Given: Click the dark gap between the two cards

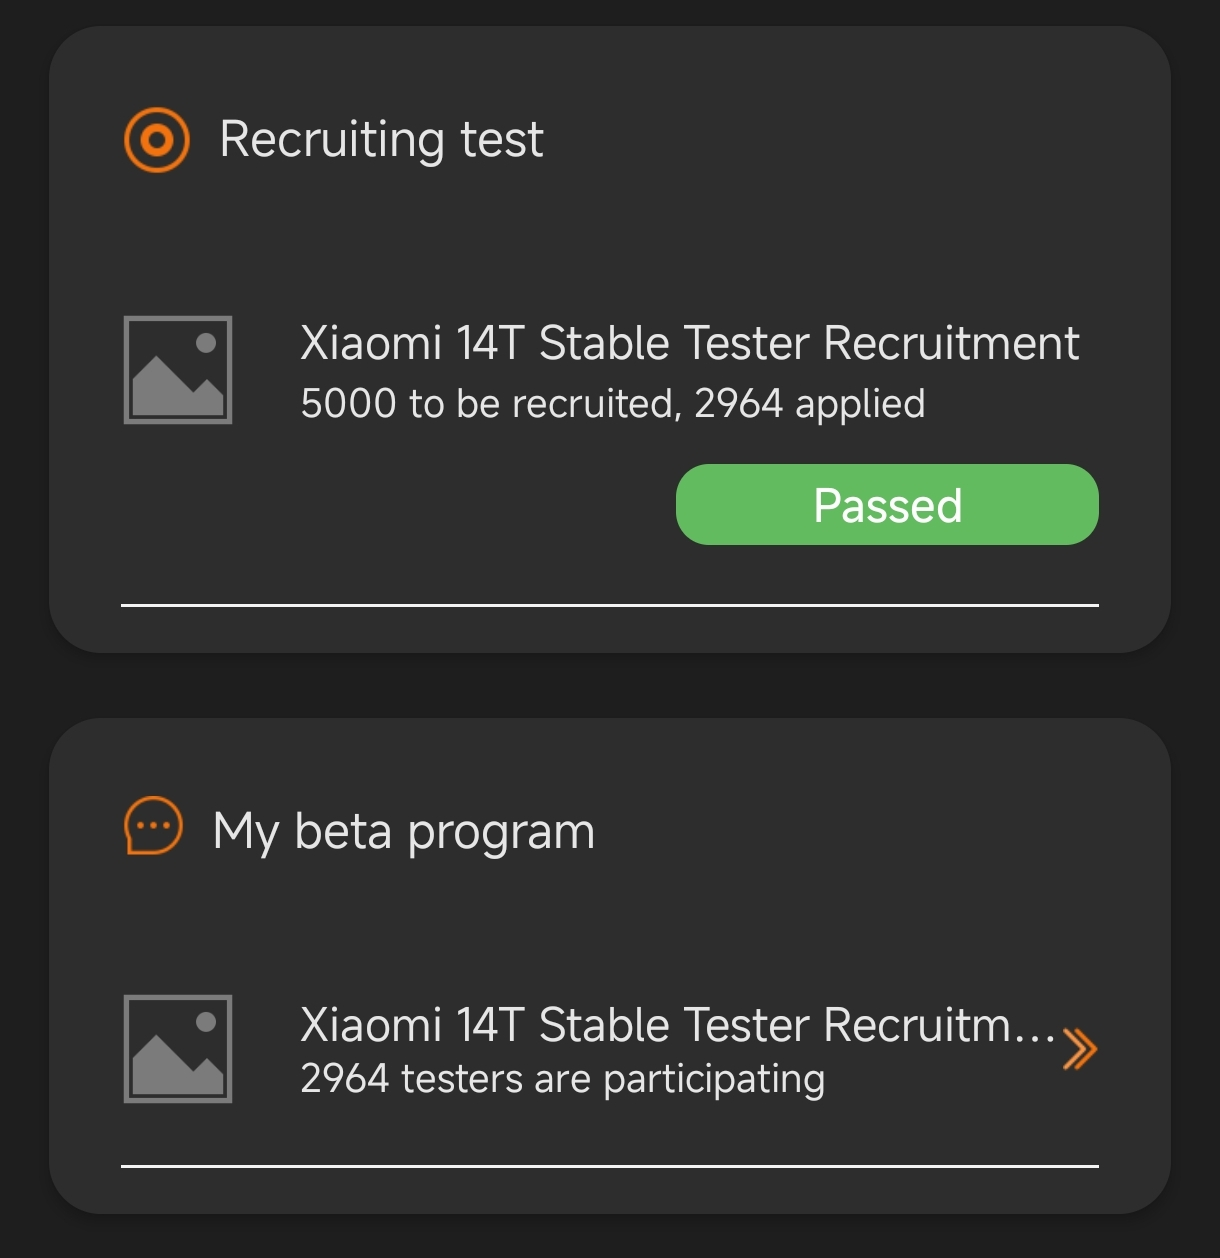Looking at the screenshot, I should (610, 686).
